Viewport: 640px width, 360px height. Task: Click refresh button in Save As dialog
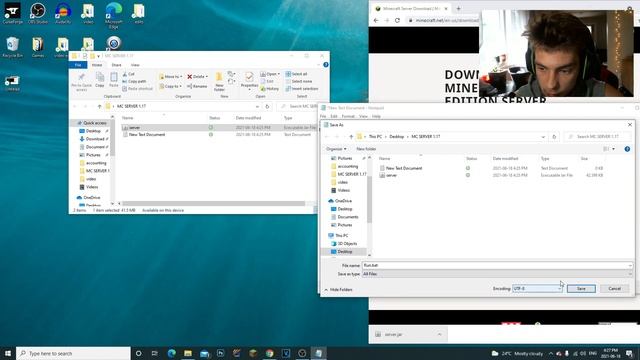tap(554, 137)
